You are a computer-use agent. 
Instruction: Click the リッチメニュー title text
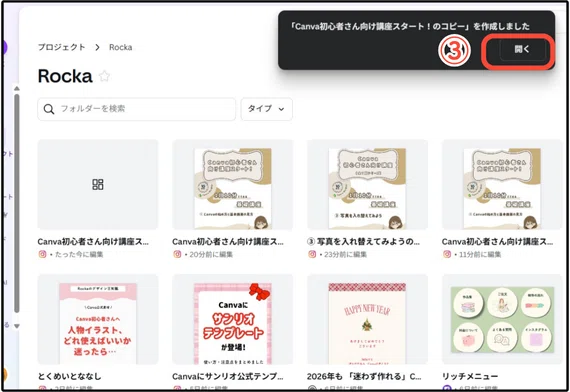pyautogui.click(x=470, y=376)
